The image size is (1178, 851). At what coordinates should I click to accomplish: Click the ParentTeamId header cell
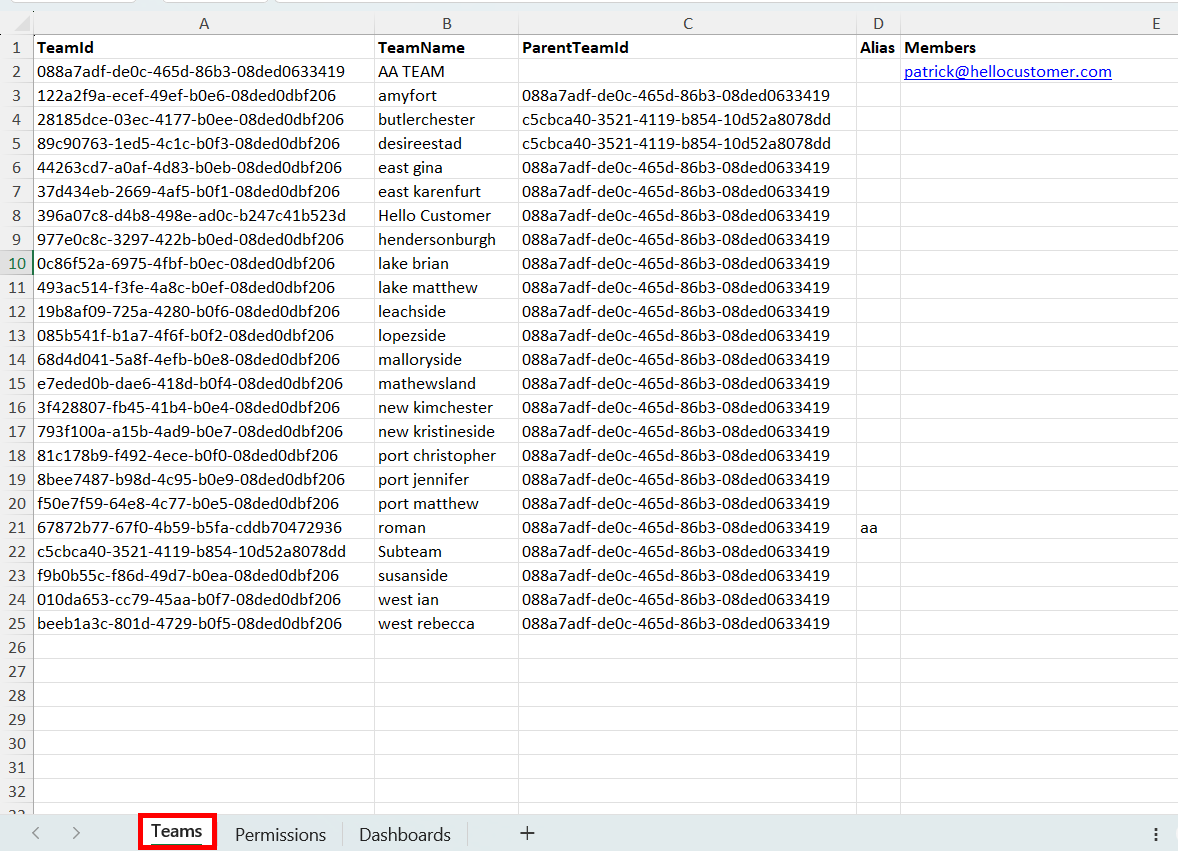pos(687,47)
